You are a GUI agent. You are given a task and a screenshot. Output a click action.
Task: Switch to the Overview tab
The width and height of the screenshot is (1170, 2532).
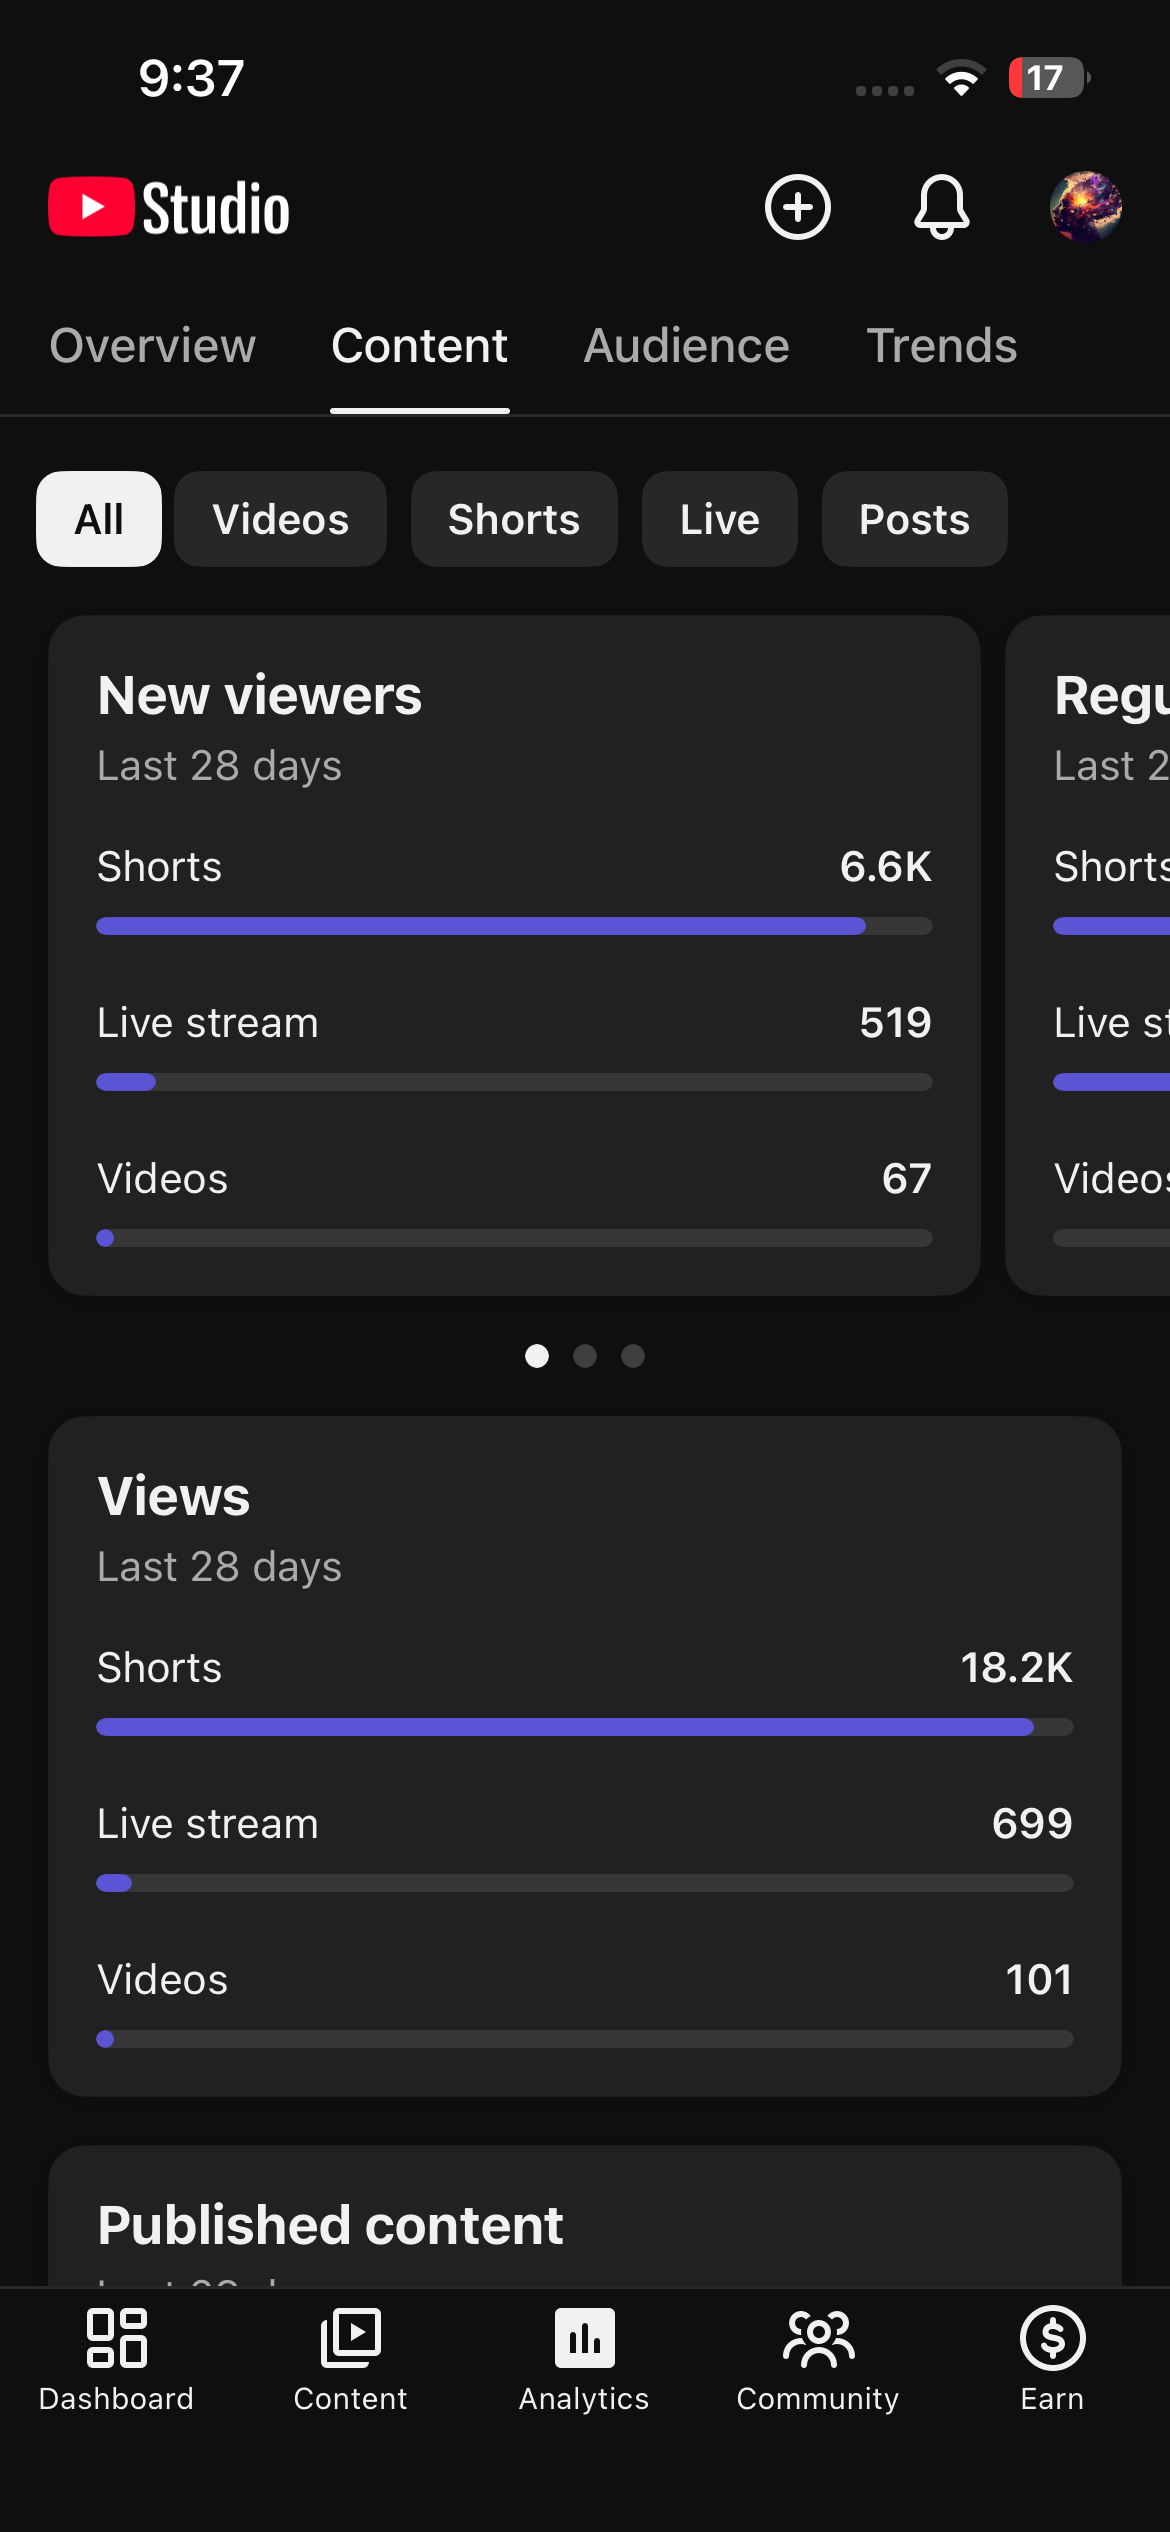click(153, 346)
